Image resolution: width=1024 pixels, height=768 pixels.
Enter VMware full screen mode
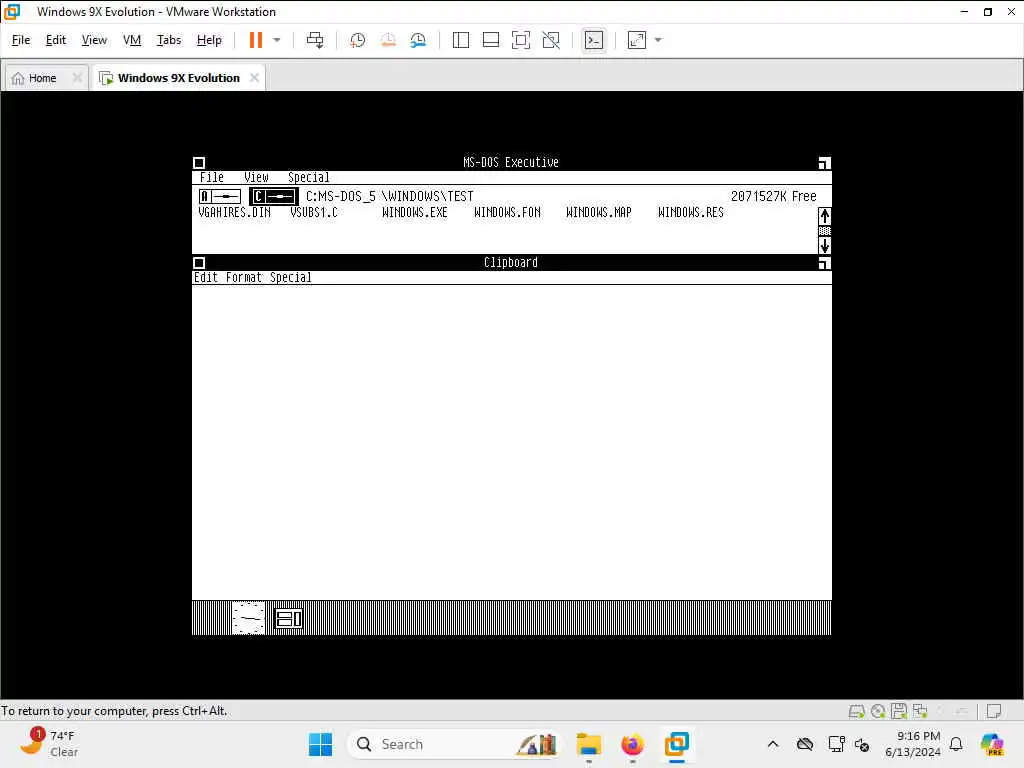click(x=520, y=40)
